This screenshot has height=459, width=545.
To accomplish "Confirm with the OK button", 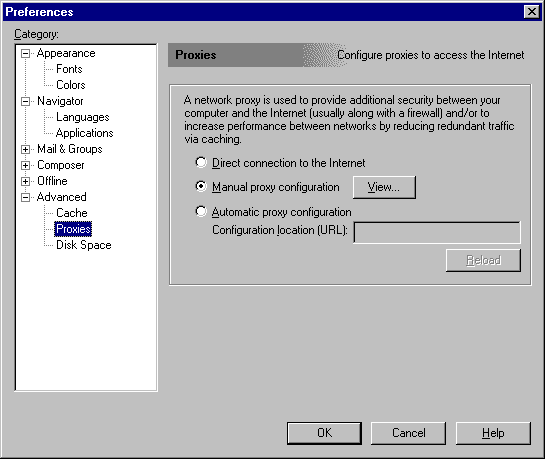I will click(x=324, y=433).
